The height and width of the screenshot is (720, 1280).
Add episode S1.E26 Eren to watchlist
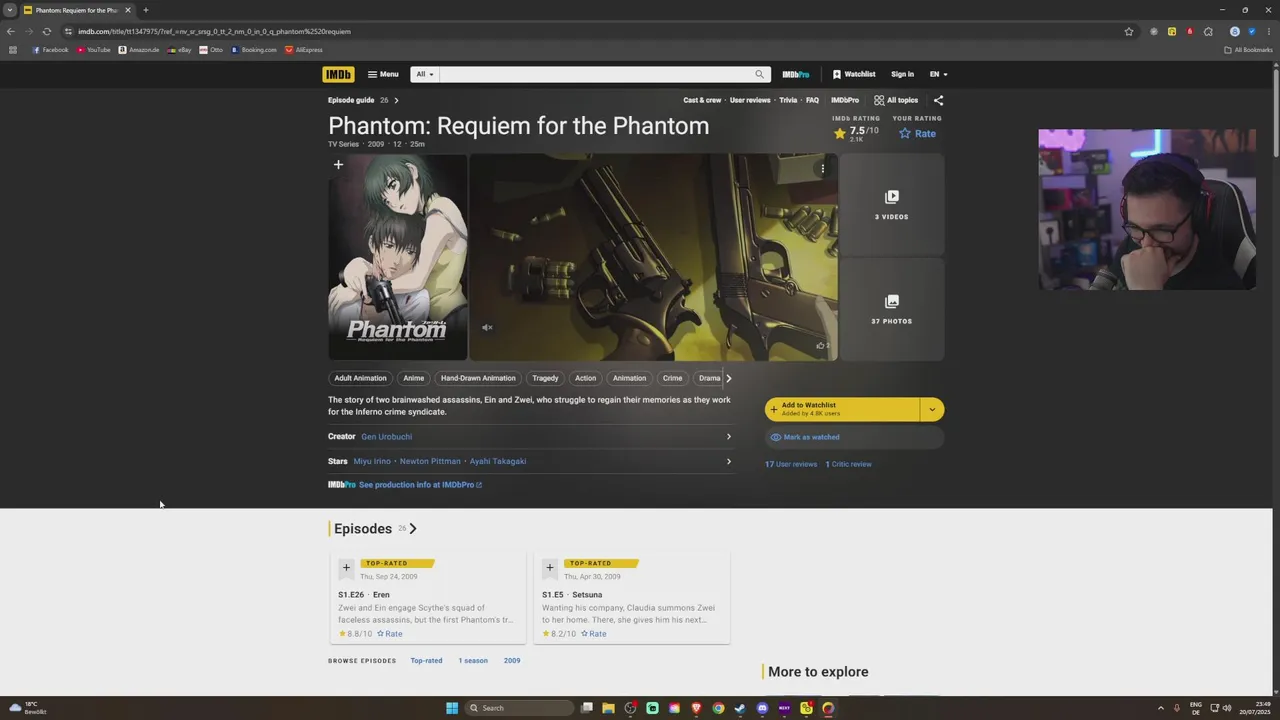point(346,568)
